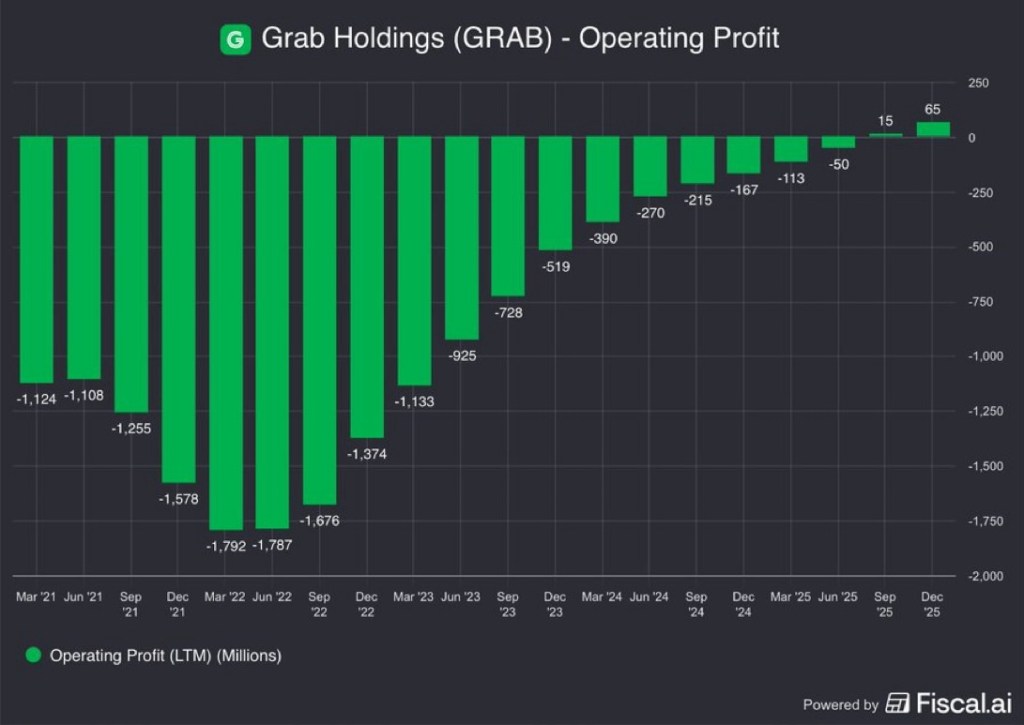
Task: Click the green Grab logo icon
Action: [x=235, y=39]
